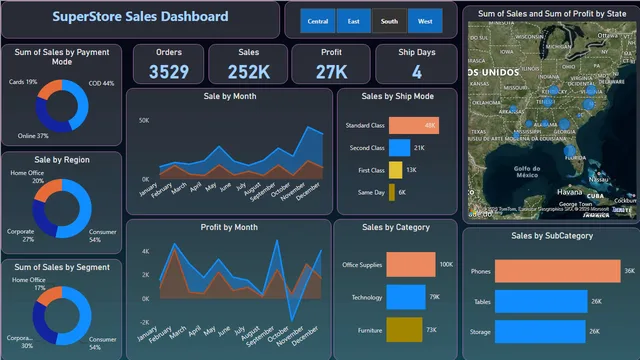Select the Office Supplies category bar
This screenshot has height=360, width=640.
click(x=411, y=264)
